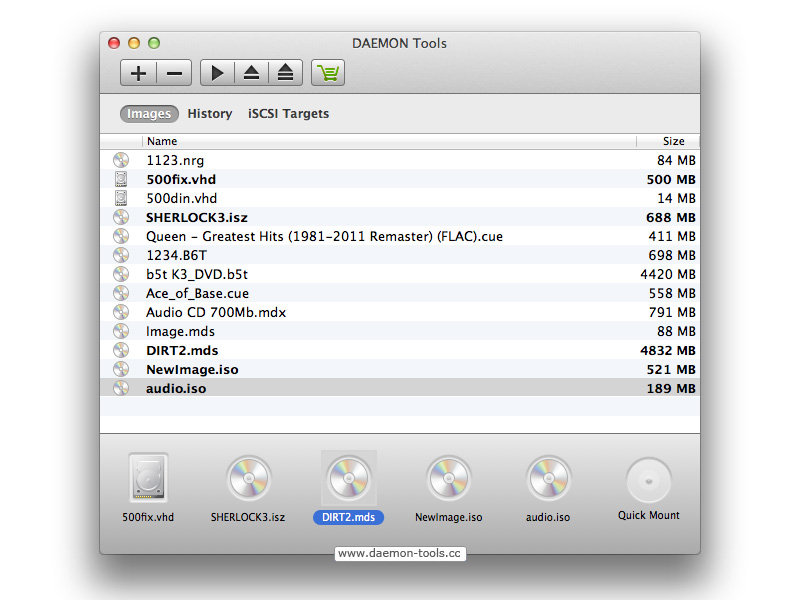Click the NewImage.iso mounted disc drive
Screen dimensions: 800x600
[x=449, y=479]
